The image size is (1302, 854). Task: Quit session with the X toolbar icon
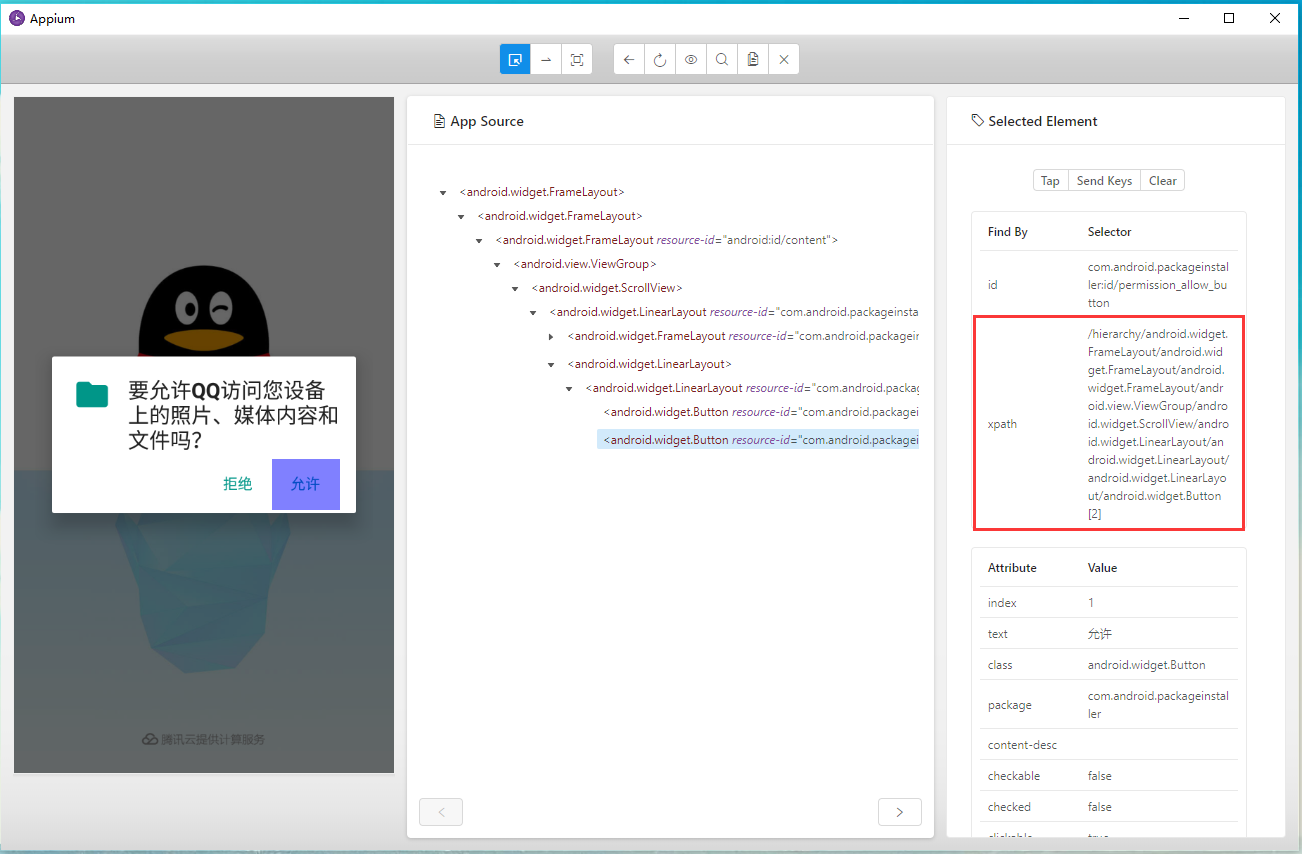coord(784,60)
